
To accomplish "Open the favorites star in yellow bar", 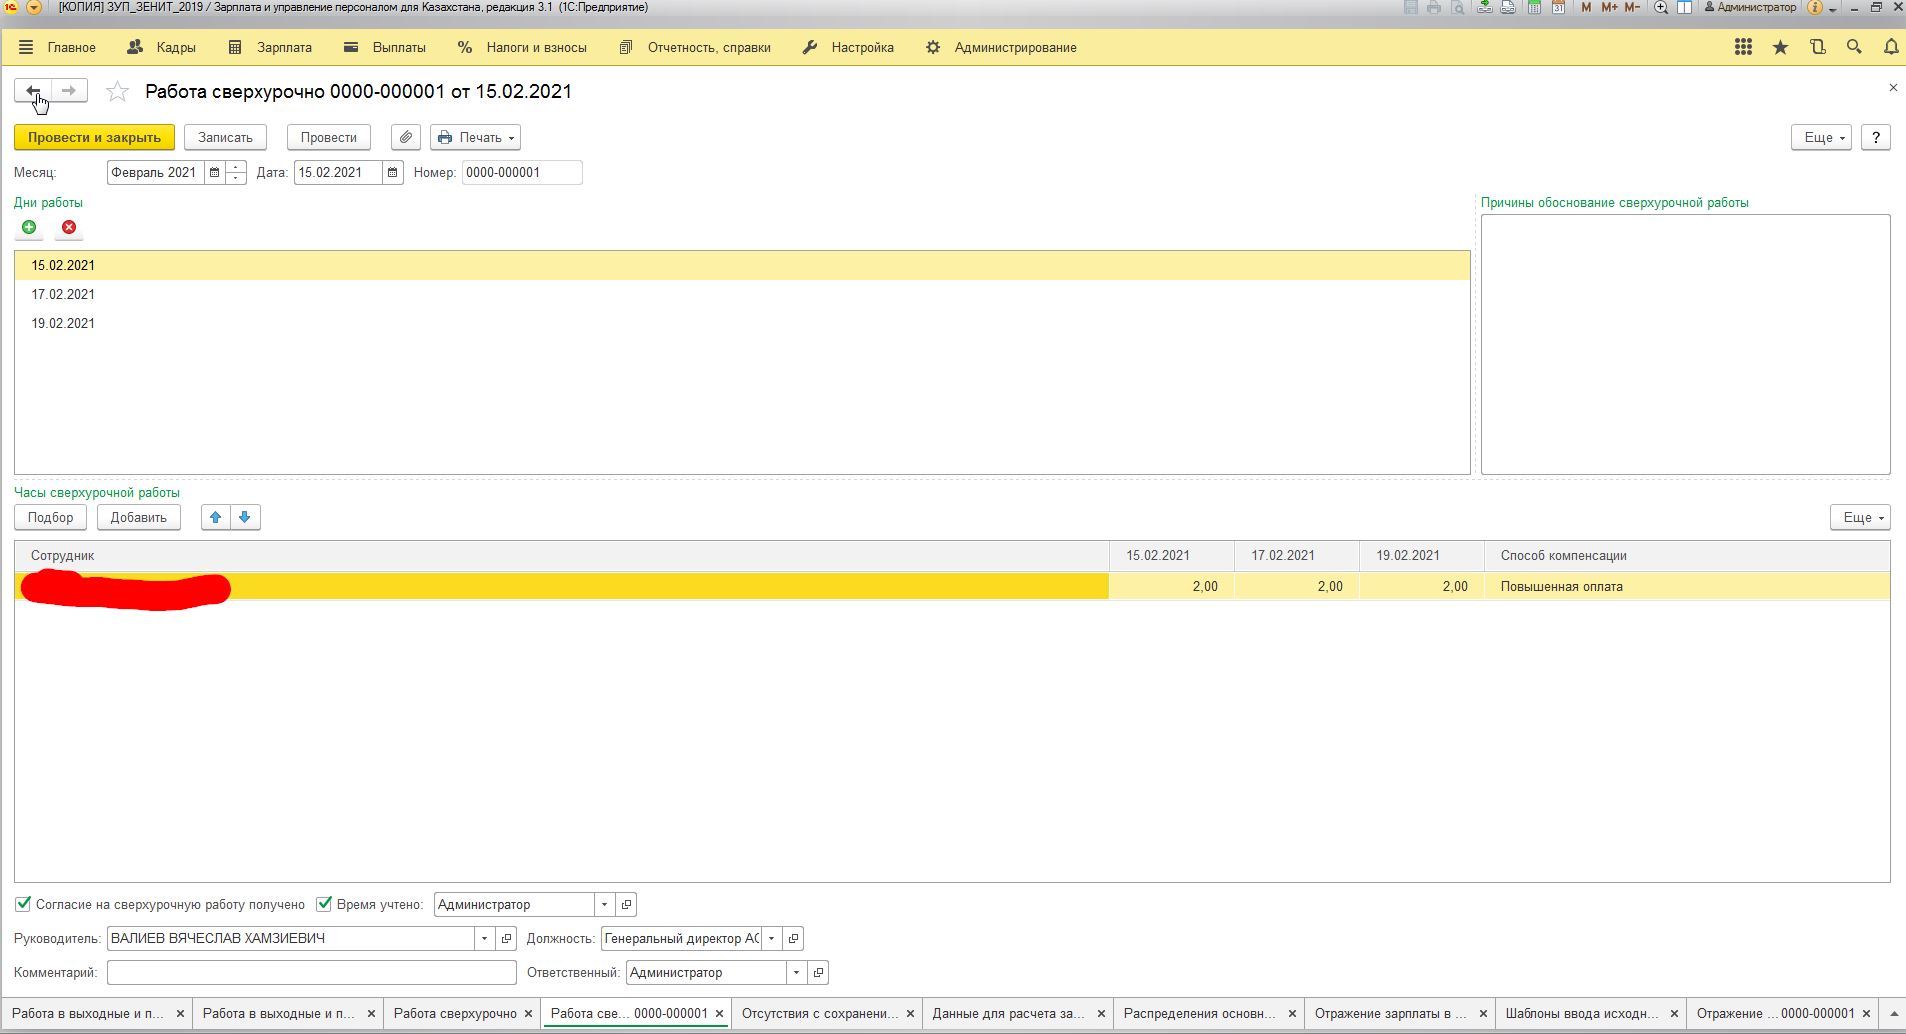I will coord(1780,47).
